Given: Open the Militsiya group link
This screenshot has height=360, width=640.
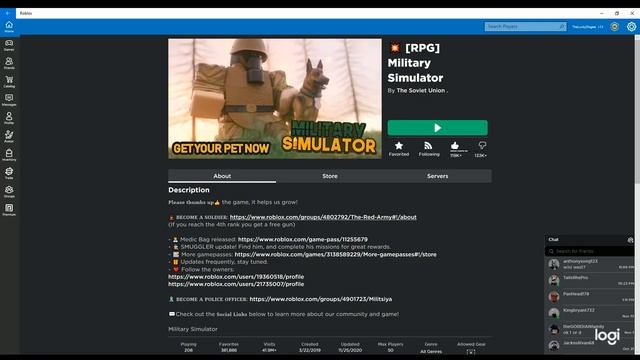Looking at the screenshot, I should click(x=320, y=299).
